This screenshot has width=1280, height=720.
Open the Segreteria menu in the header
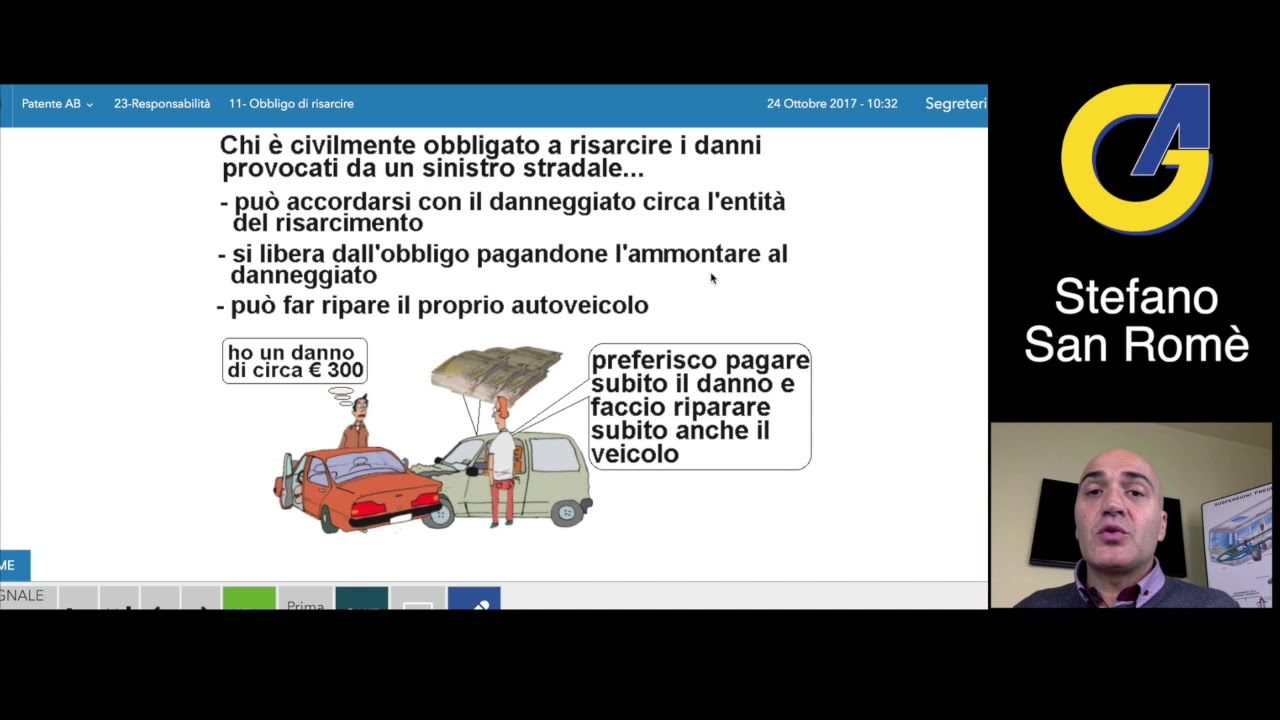click(x=956, y=104)
